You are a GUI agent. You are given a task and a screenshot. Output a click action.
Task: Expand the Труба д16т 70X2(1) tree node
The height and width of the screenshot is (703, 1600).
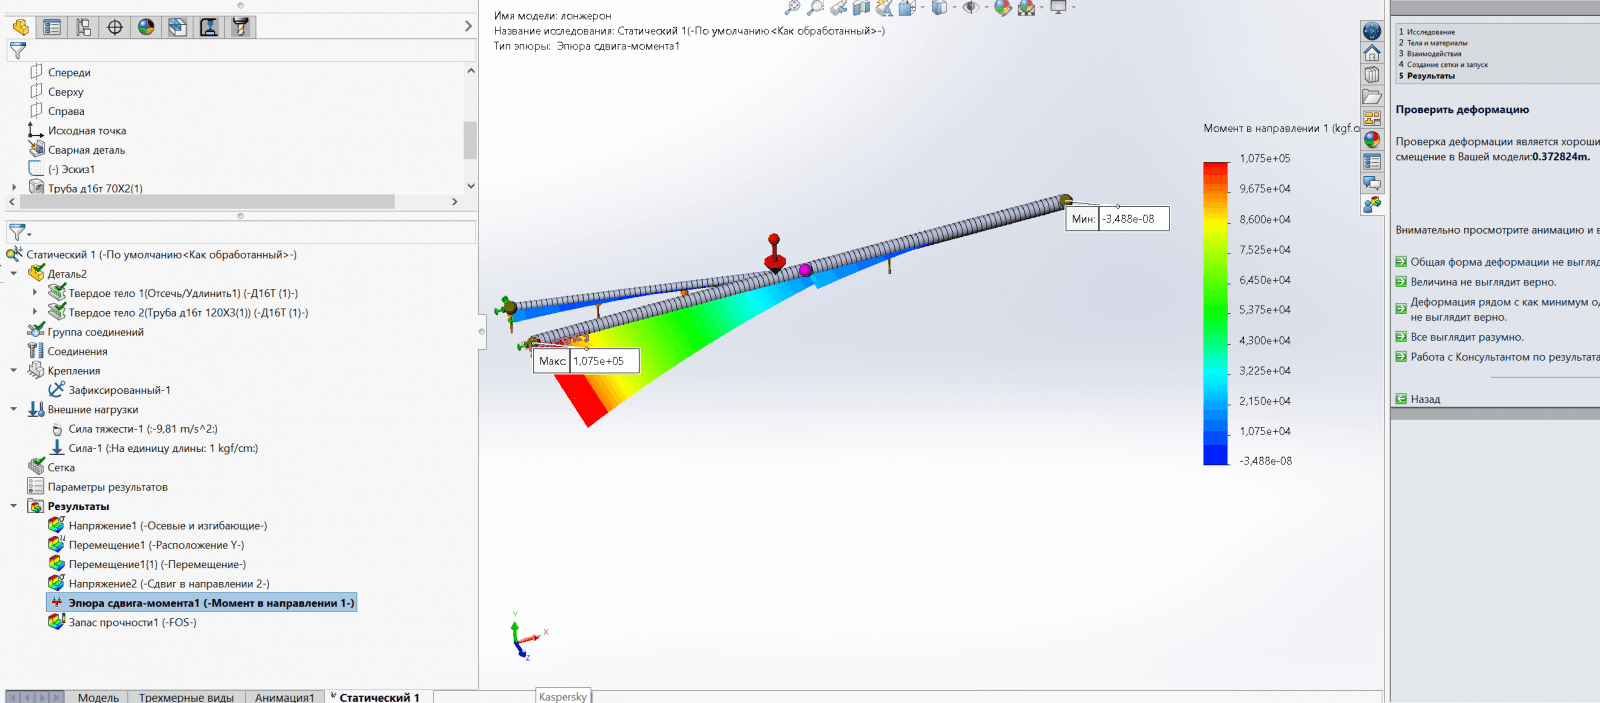tap(13, 188)
